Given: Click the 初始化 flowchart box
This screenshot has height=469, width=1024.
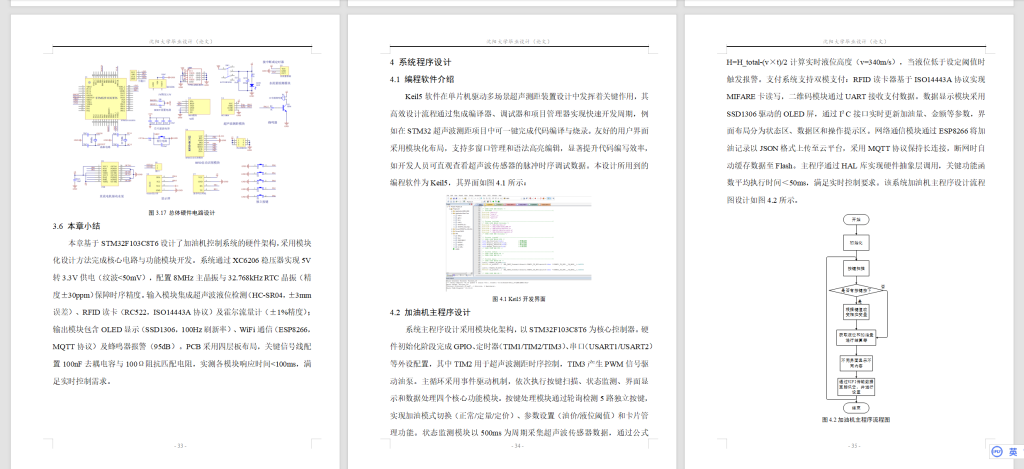Looking at the screenshot, I should 856,242.
